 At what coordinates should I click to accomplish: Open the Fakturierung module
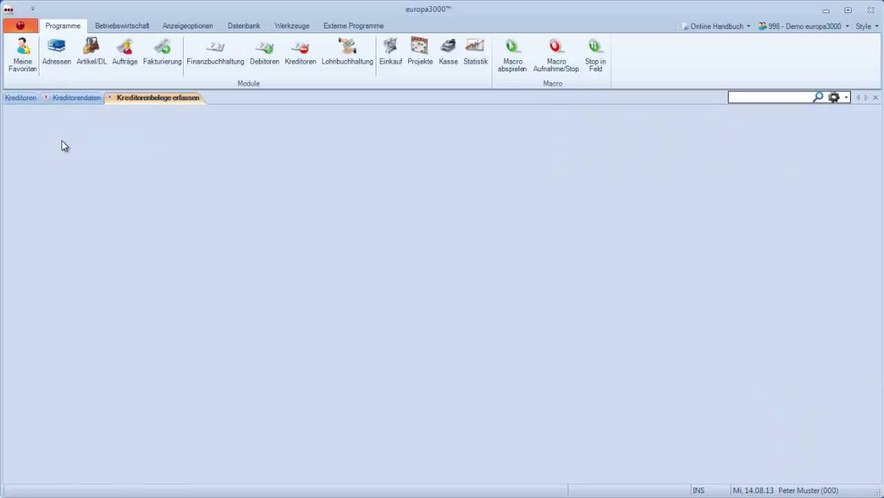pyautogui.click(x=162, y=52)
